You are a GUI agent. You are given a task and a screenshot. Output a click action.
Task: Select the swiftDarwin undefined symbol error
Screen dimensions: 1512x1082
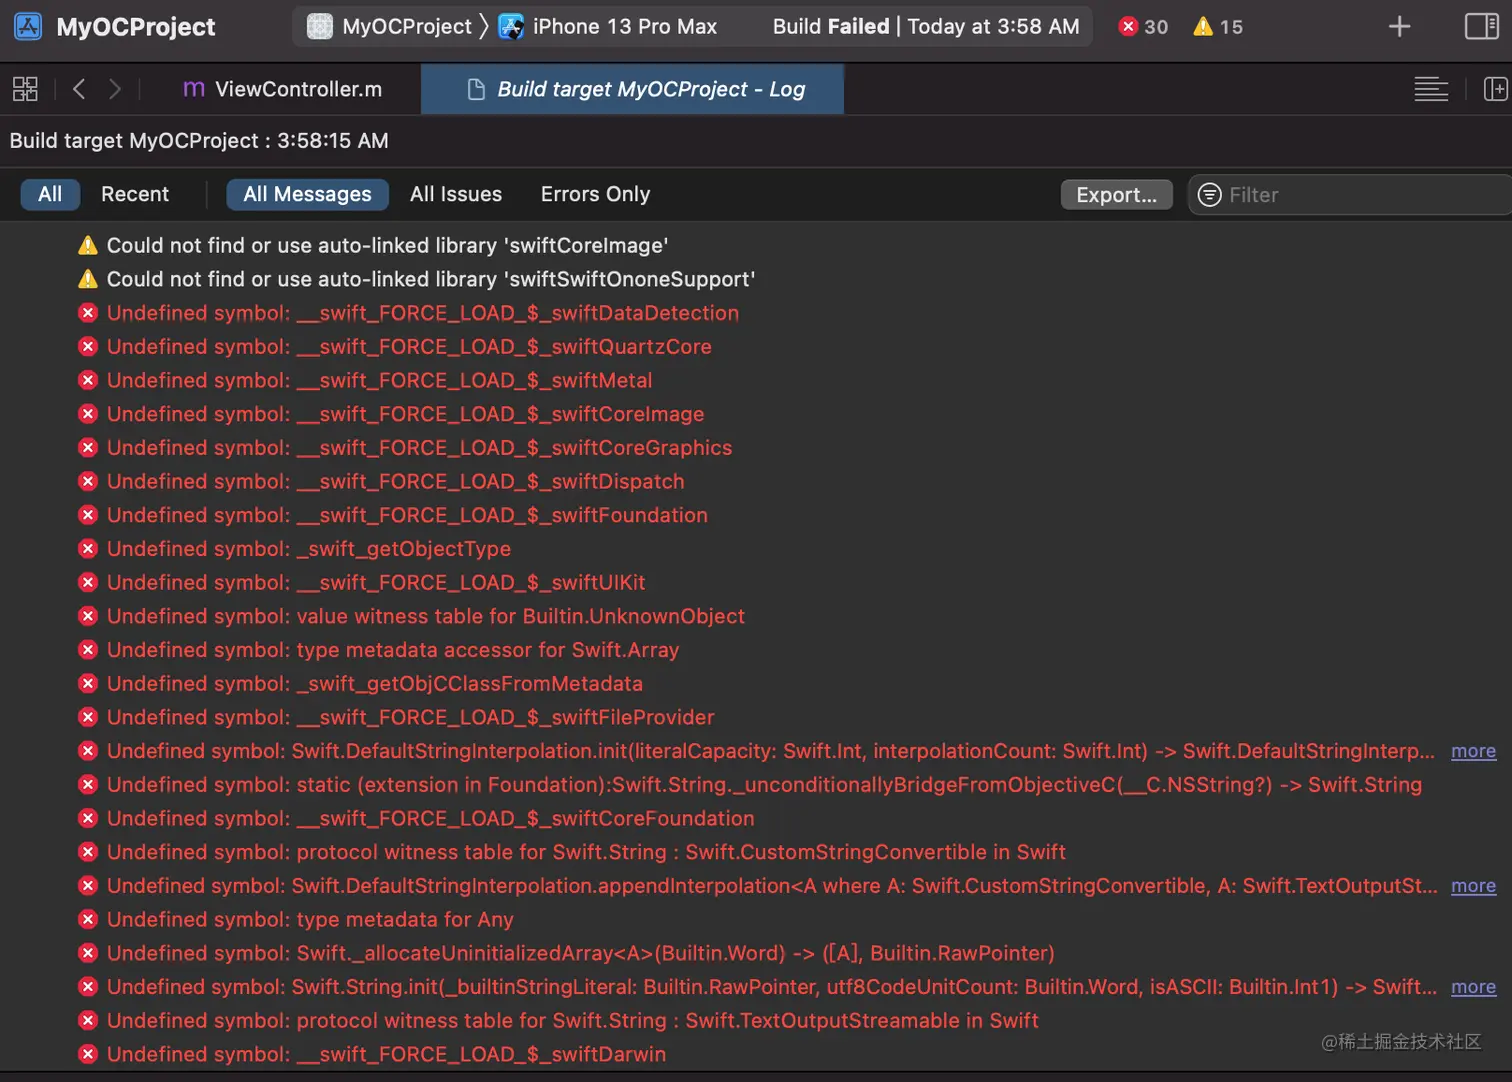(386, 1054)
